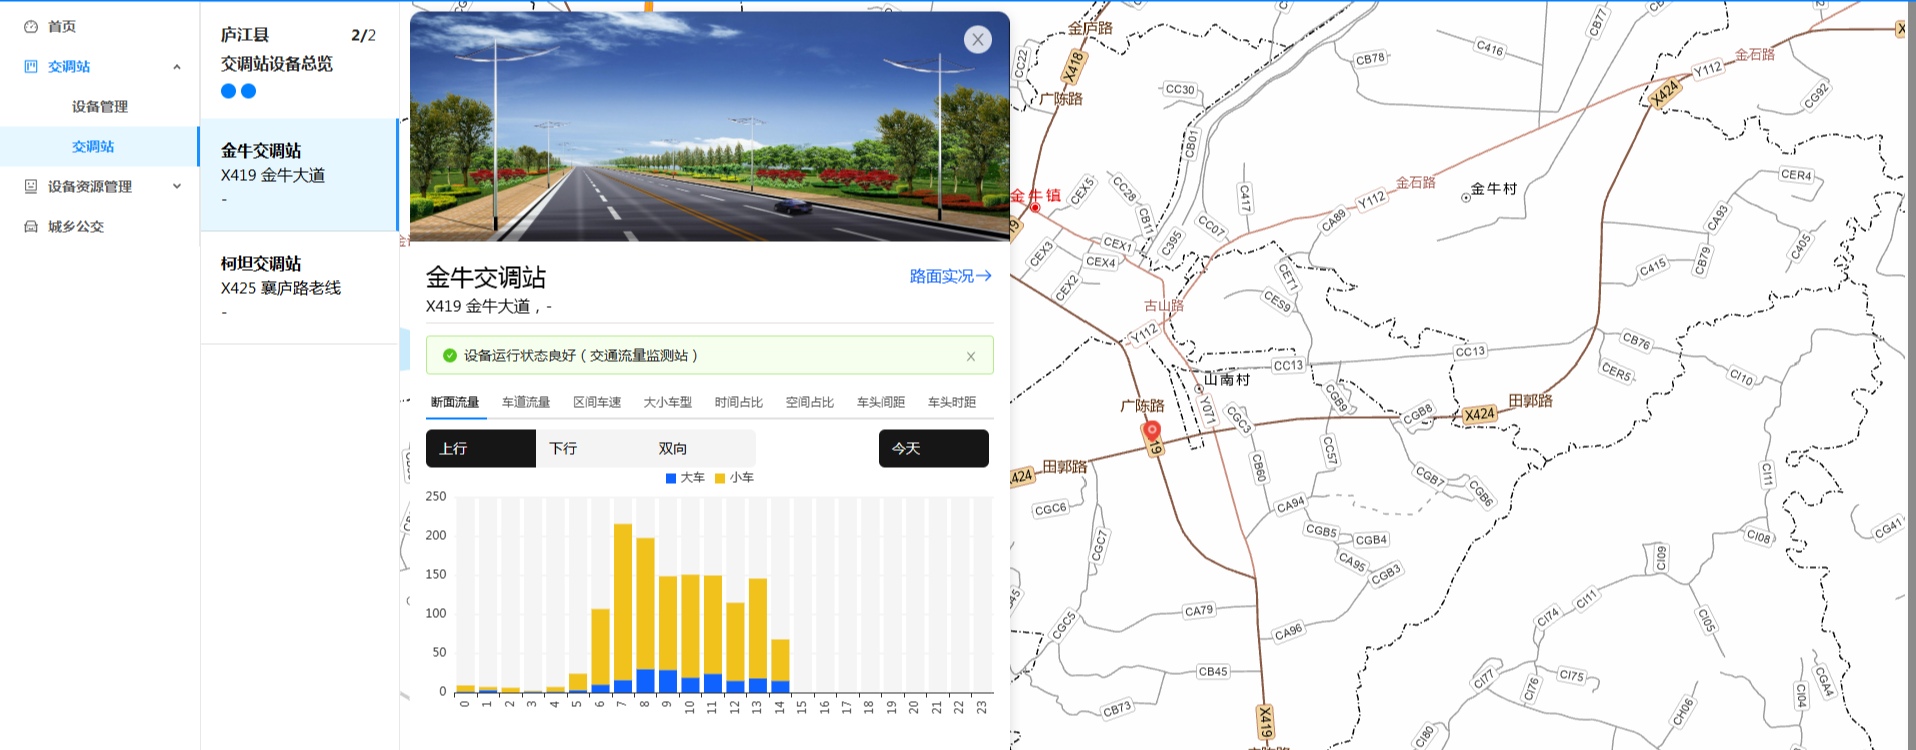Toggle the 小车 legend series
1916x750 pixels.
(734, 478)
